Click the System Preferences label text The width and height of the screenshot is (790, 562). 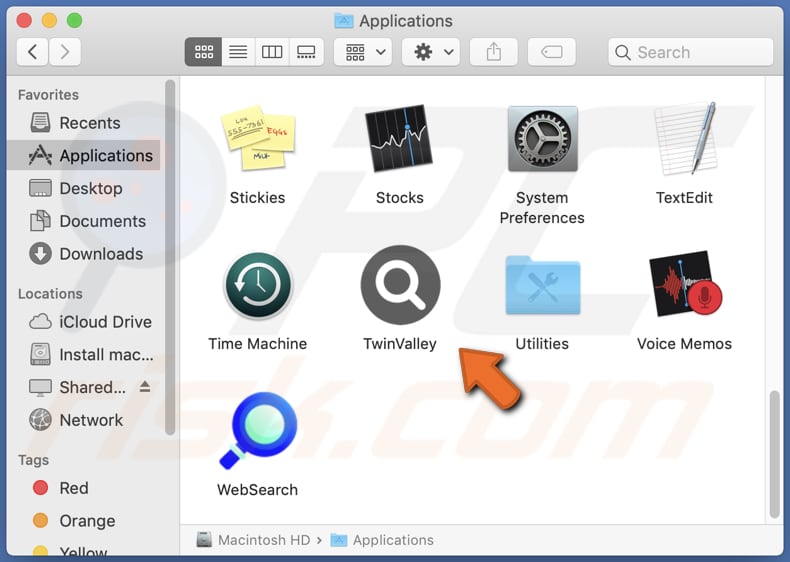pos(542,208)
